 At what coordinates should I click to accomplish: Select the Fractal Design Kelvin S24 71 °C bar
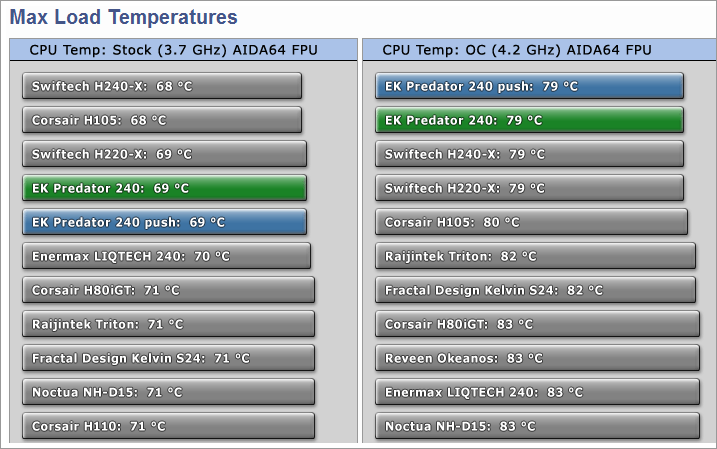point(168,358)
